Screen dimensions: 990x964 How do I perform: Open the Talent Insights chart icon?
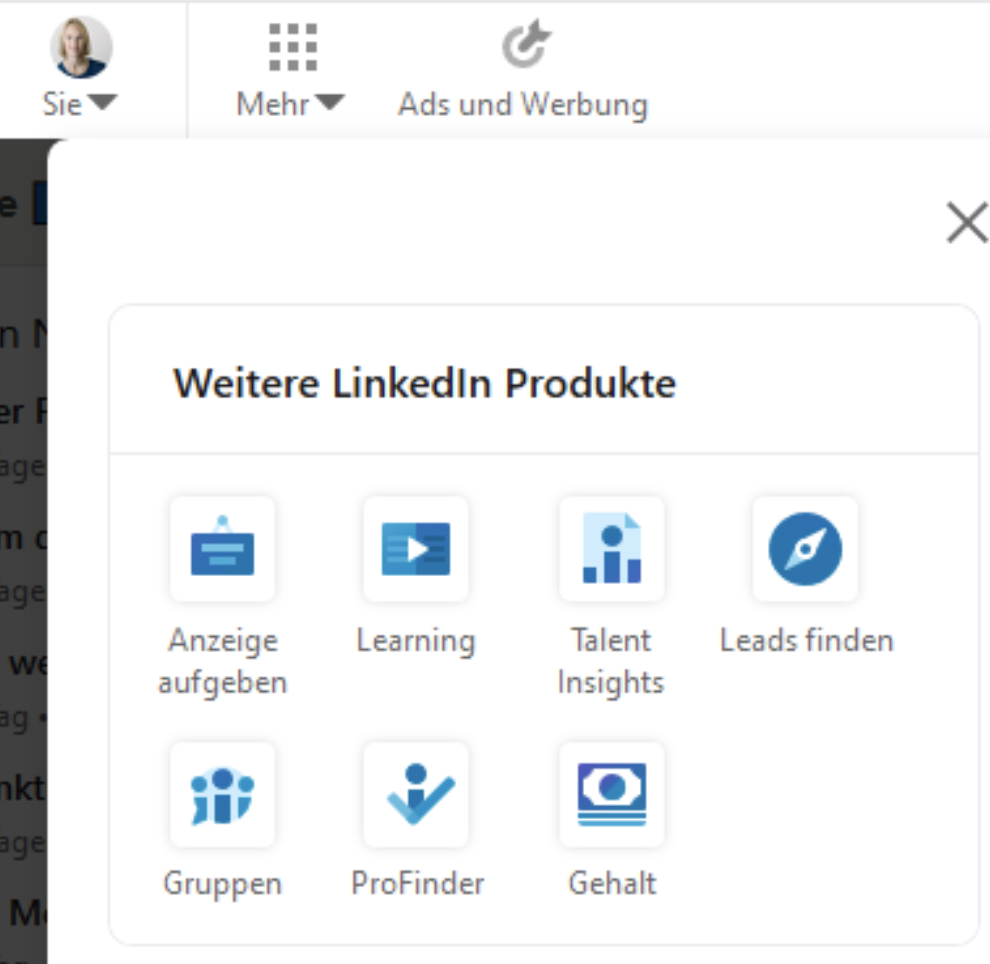click(611, 549)
